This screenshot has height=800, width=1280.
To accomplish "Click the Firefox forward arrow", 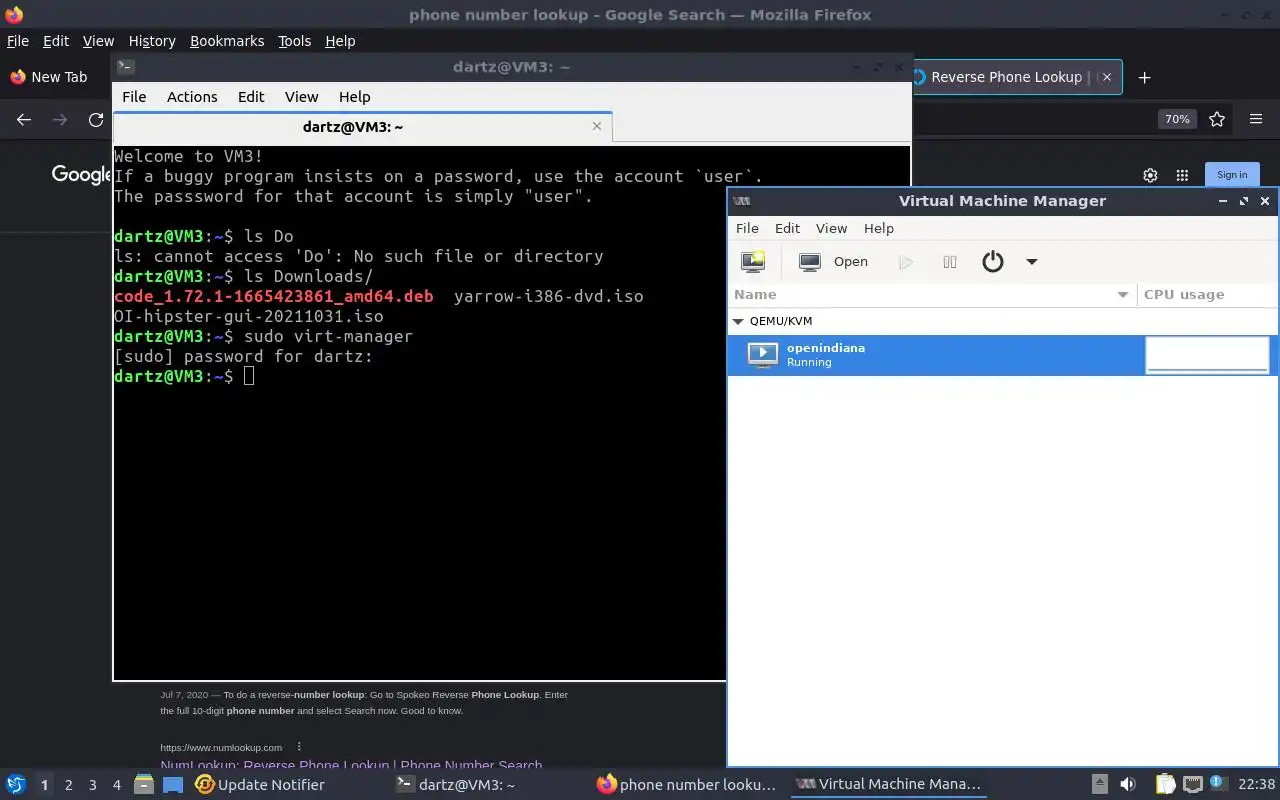I will pyautogui.click(x=60, y=119).
